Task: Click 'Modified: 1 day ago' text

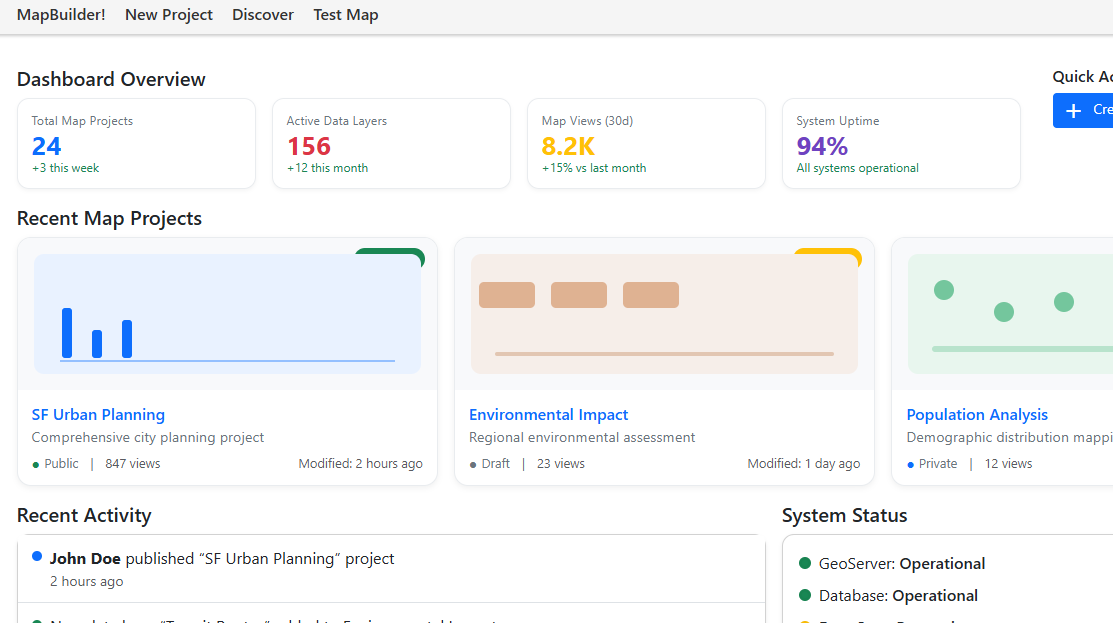Action: click(804, 463)
